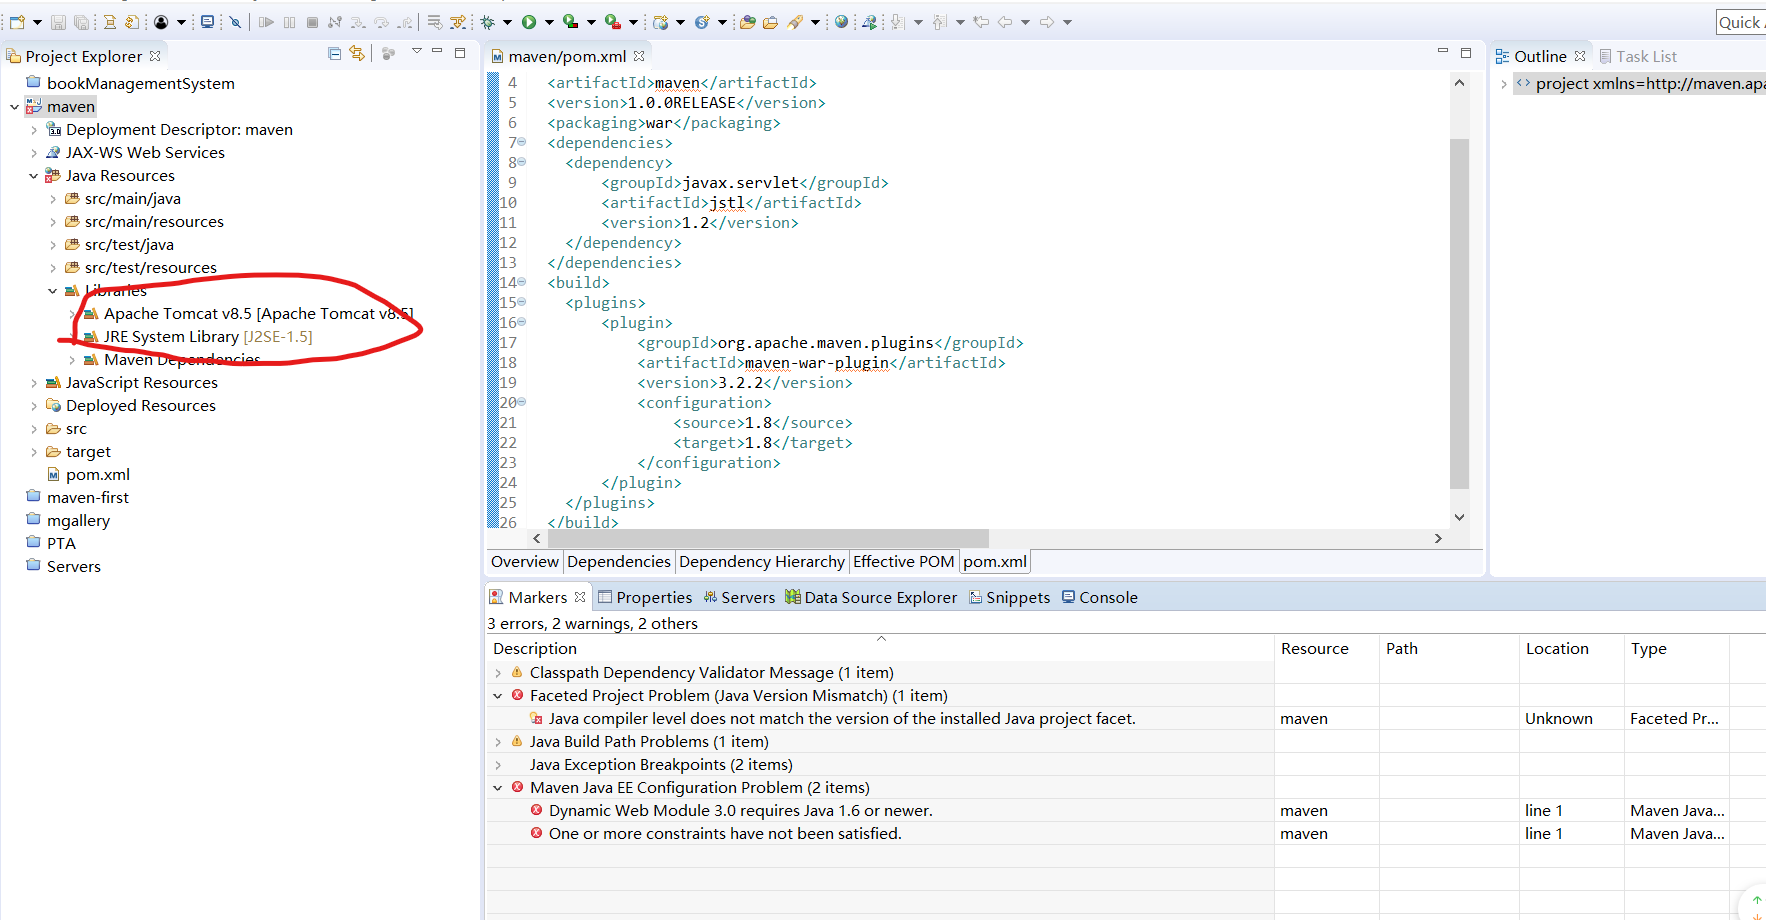Viewport: 1766px width, 920px height.
Task: Collapse Maven Java EE Configuration Problem group
Action: (x=498, y=788)
